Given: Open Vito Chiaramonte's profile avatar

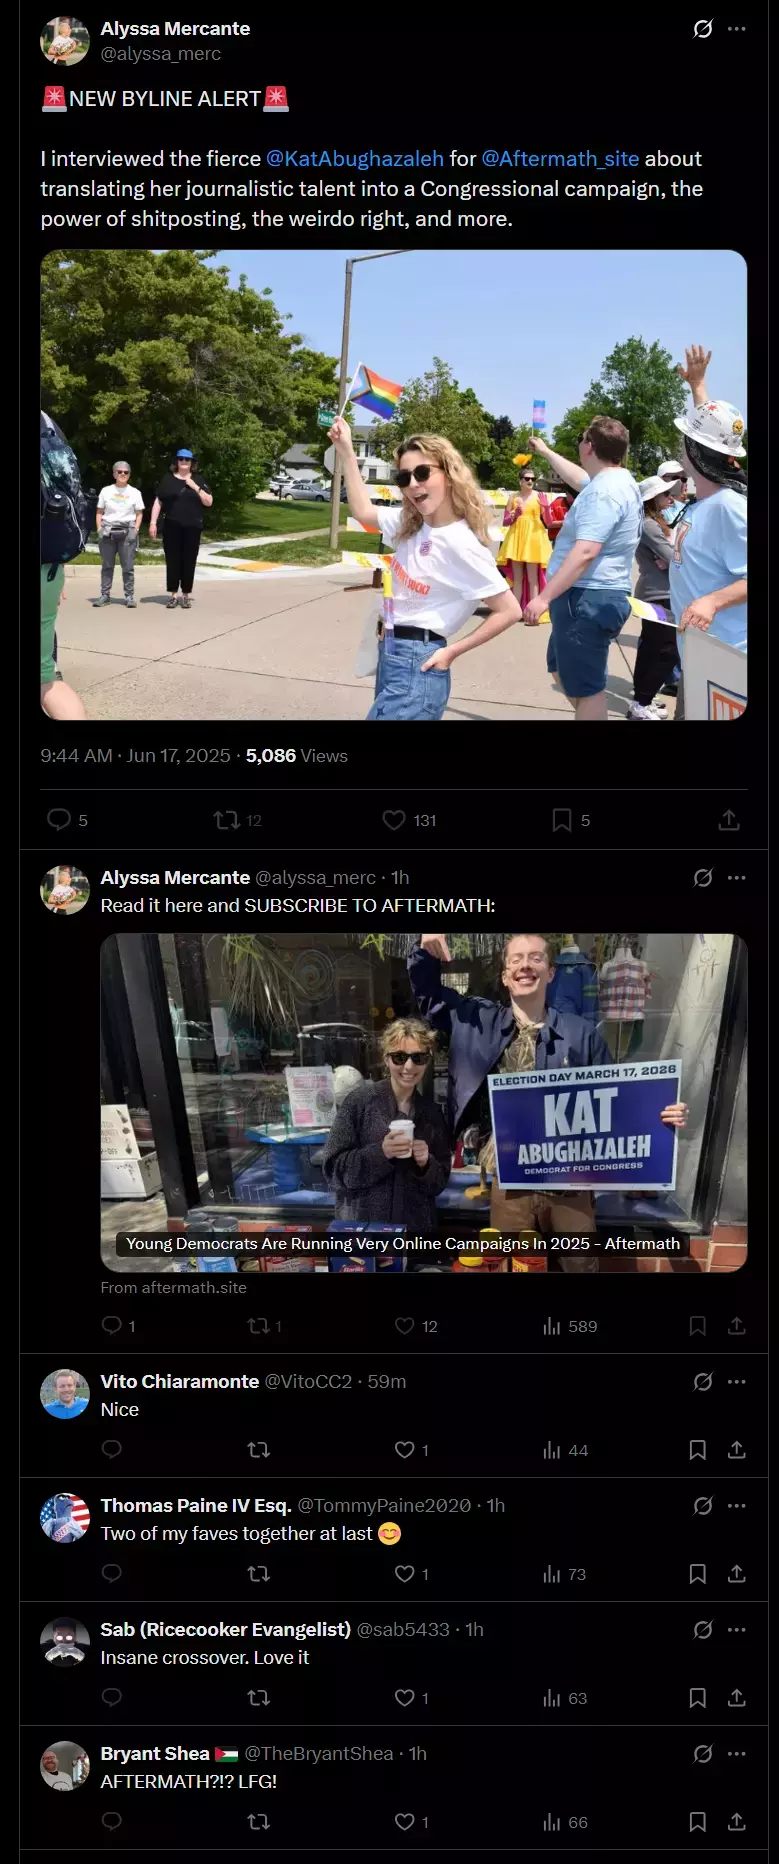Looking at the screenshot, I should coord(65,1394).
